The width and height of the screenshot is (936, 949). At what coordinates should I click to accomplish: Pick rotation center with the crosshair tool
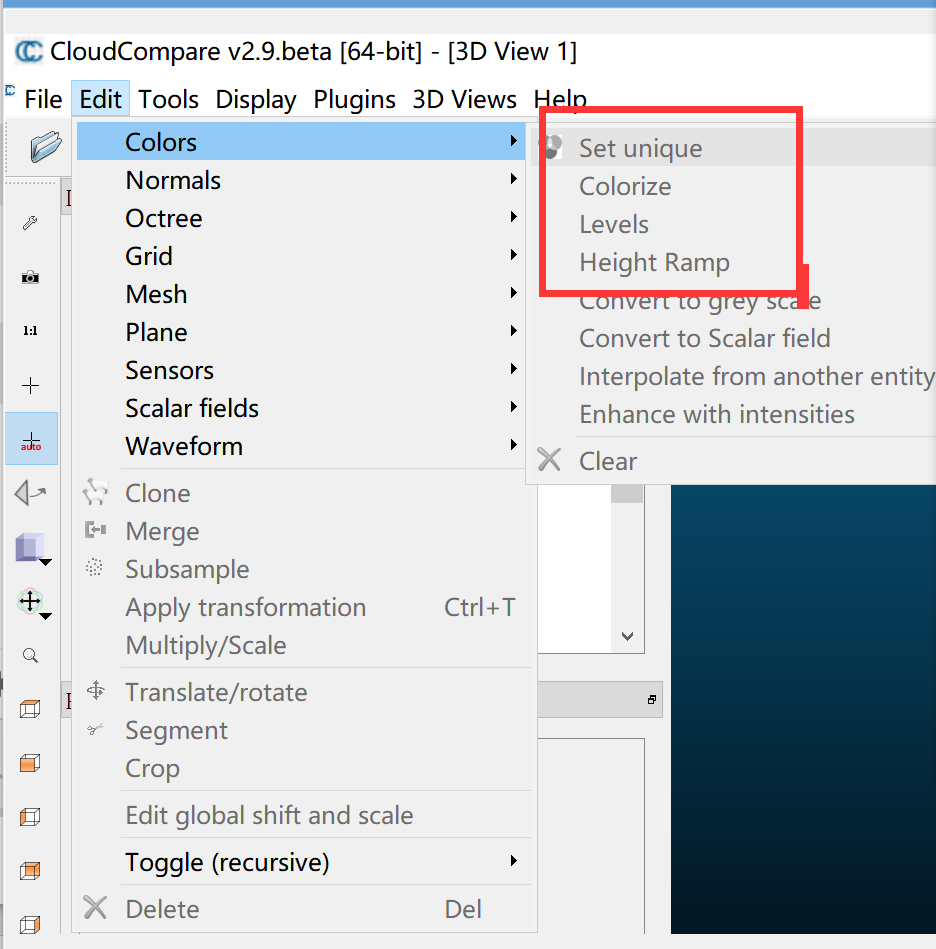tap(30, 384)
